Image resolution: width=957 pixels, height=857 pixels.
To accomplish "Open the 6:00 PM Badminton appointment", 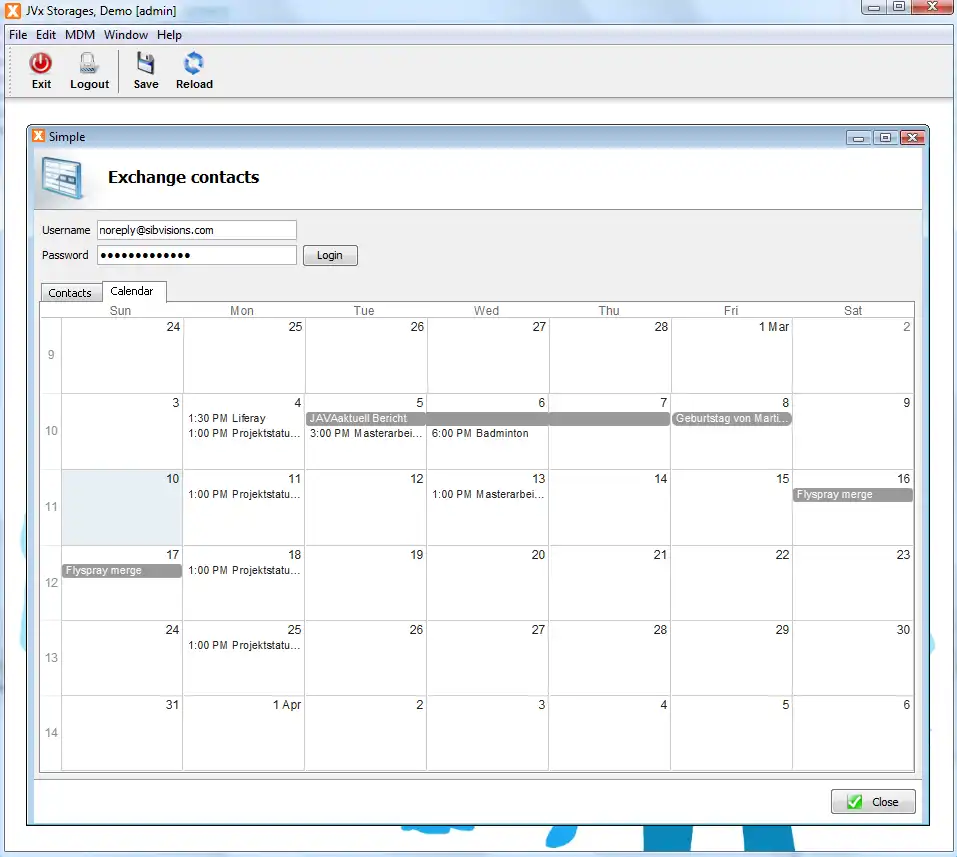I will tap(480, 433).
